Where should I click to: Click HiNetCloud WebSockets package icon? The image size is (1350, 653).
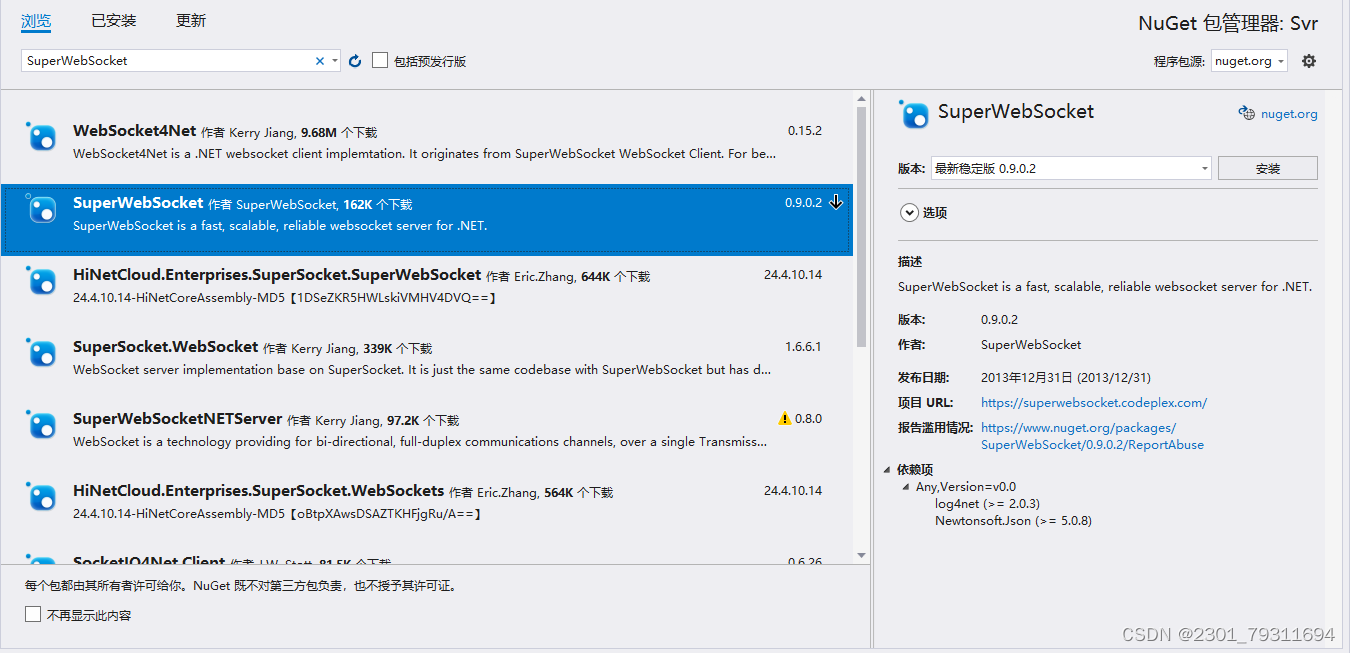tap(42, 497)
